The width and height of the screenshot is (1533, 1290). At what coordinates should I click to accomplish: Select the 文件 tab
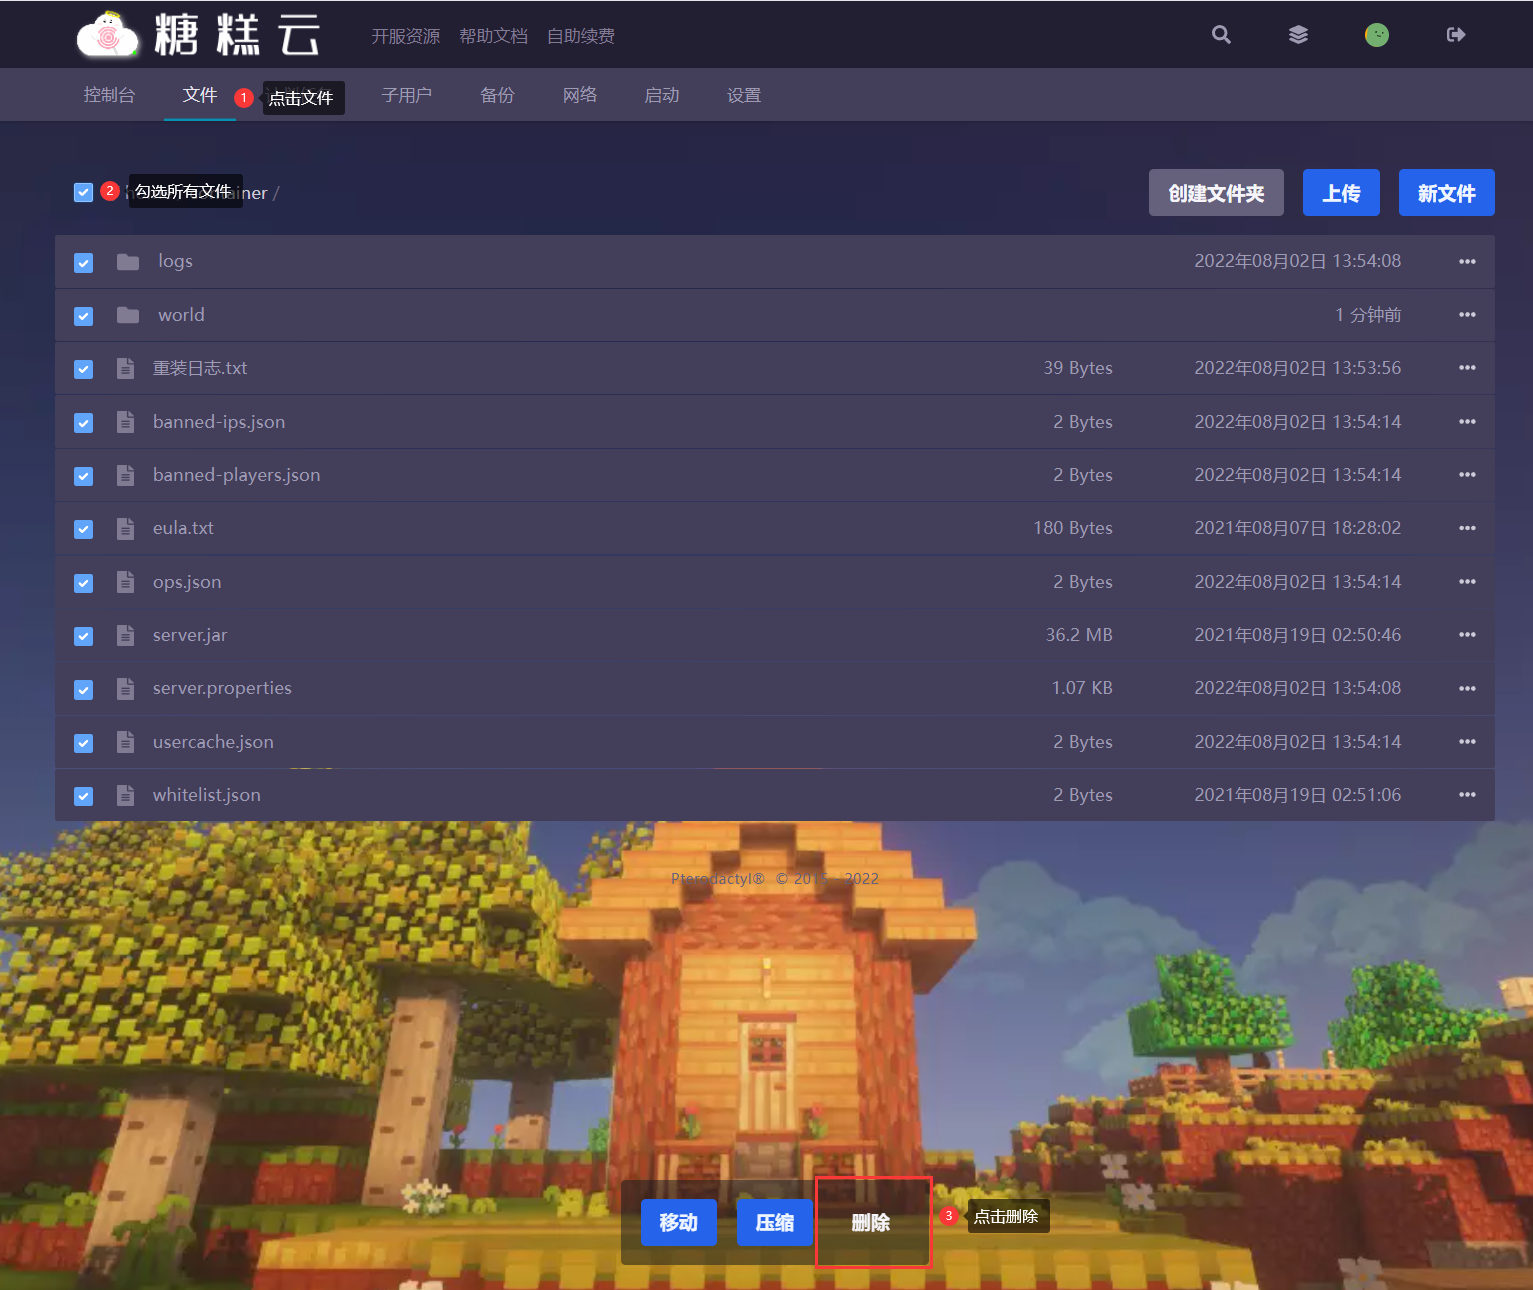pos(200,95)
